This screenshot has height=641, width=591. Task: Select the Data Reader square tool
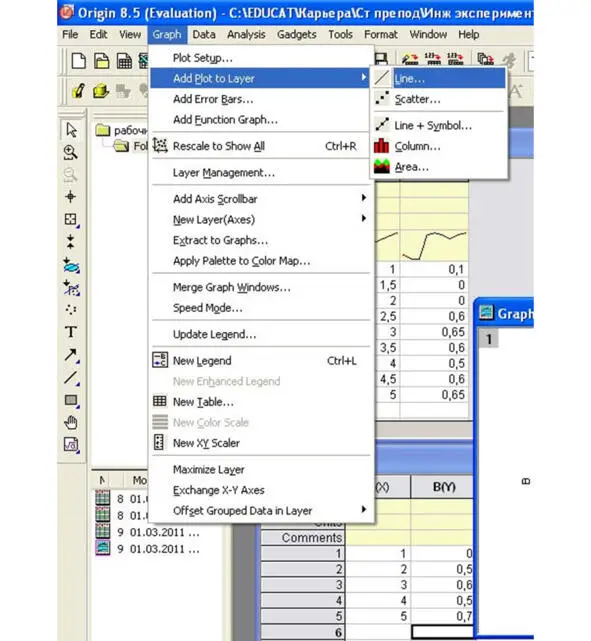coord(71,220)
